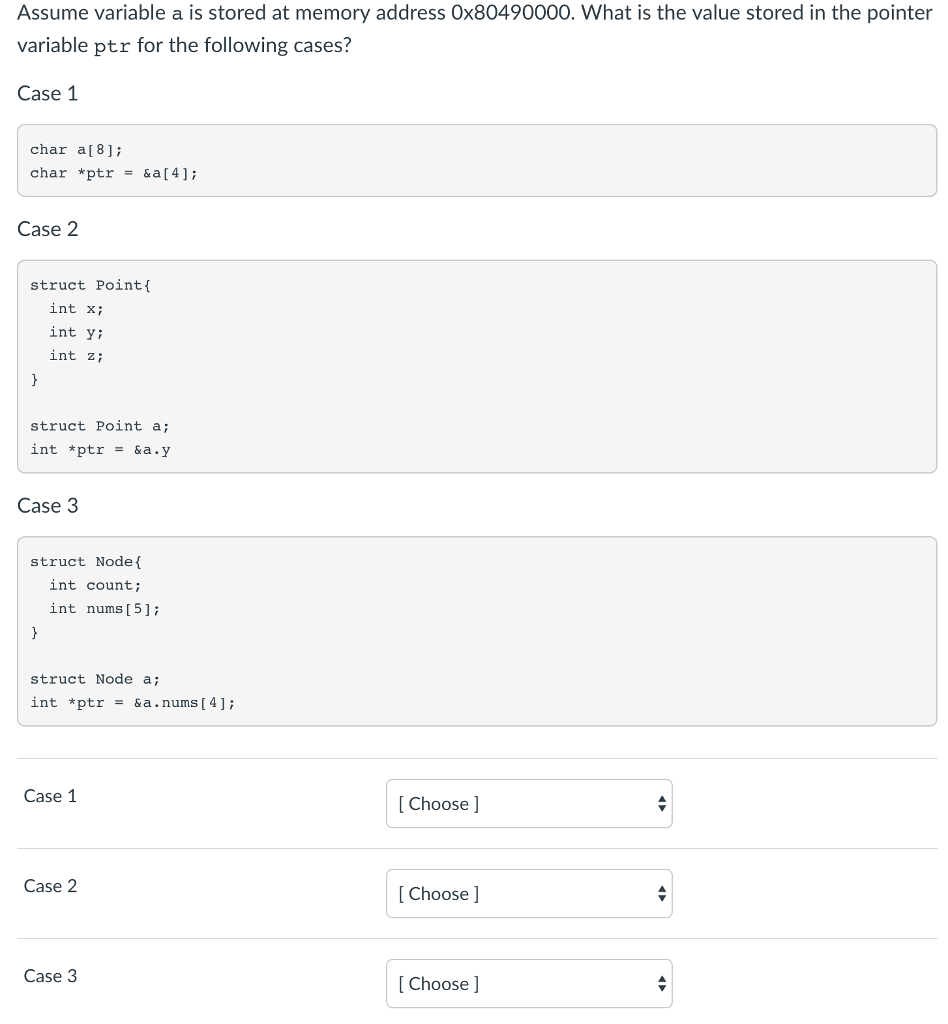Click the Case 3 heading above the code
Viewport: 948px width, 1024px height.
pos(47,506)
